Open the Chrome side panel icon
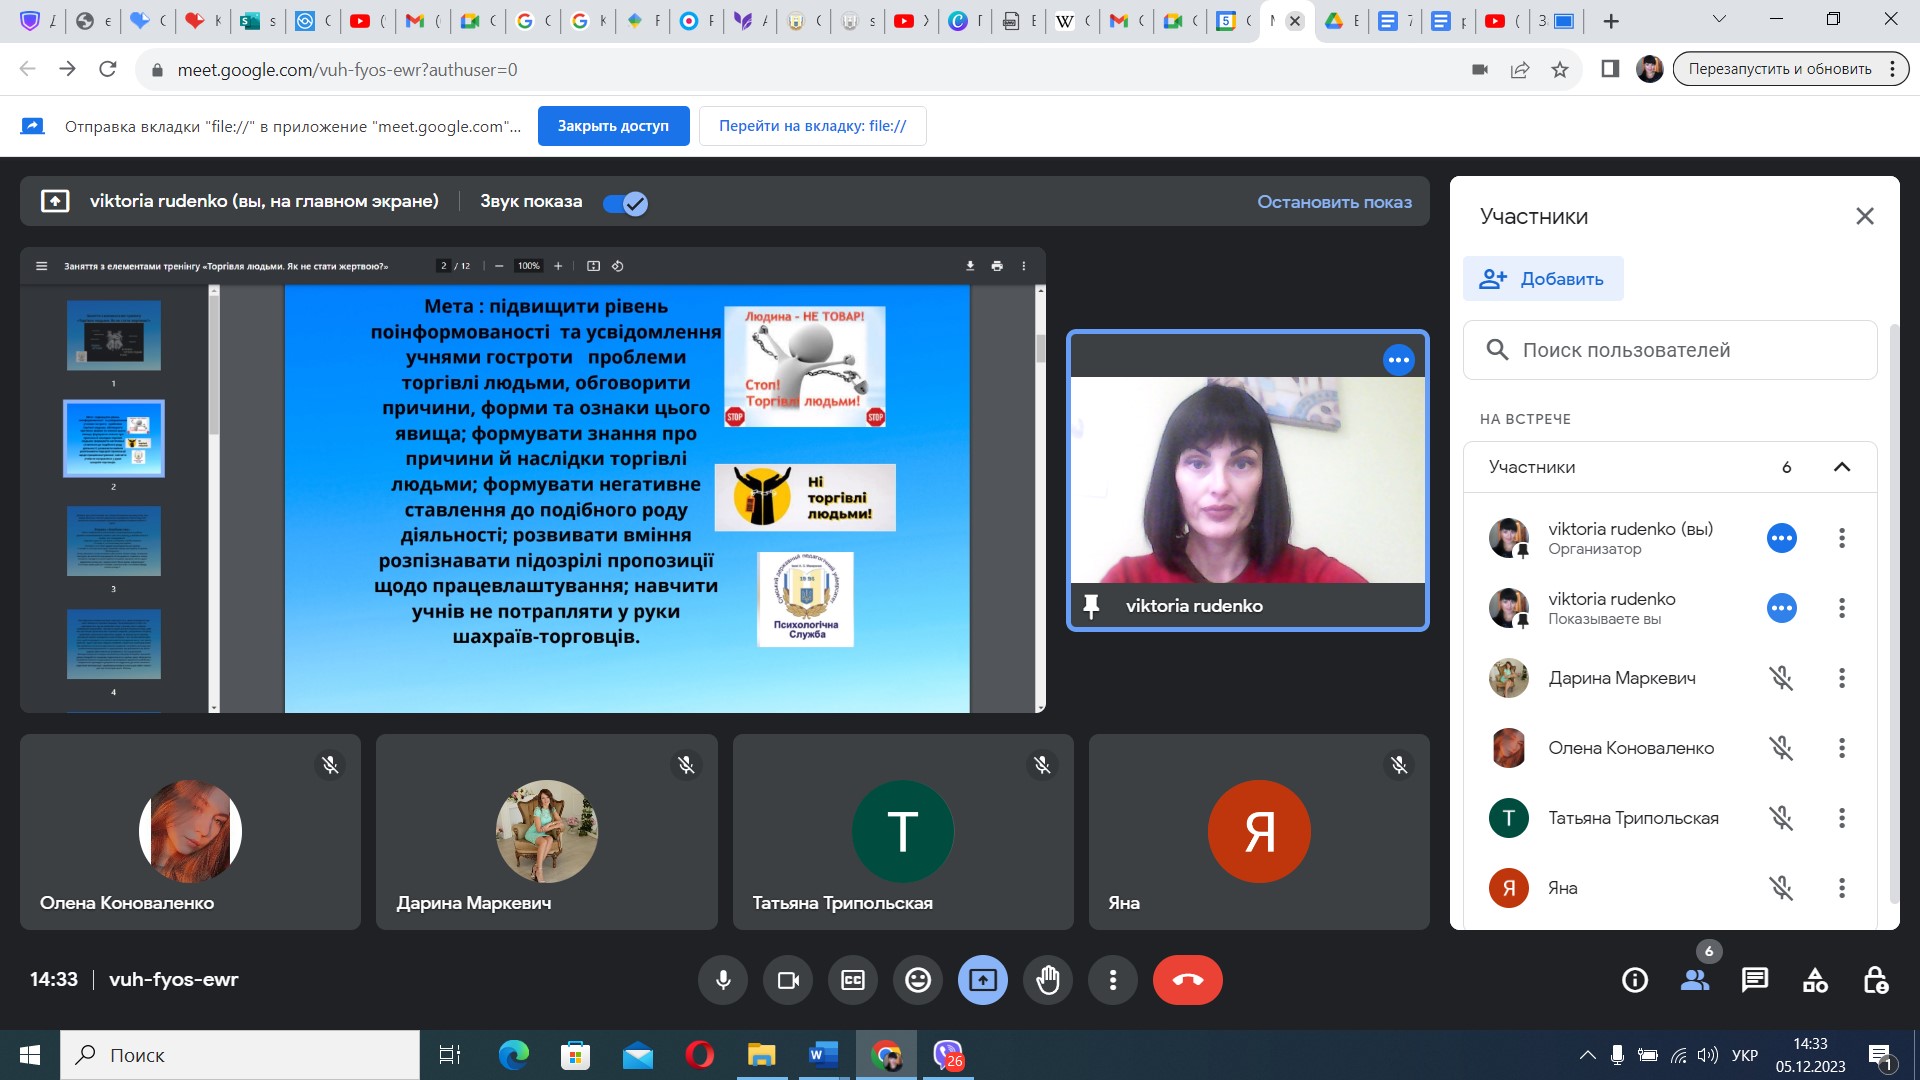 tap(1610, 69)
